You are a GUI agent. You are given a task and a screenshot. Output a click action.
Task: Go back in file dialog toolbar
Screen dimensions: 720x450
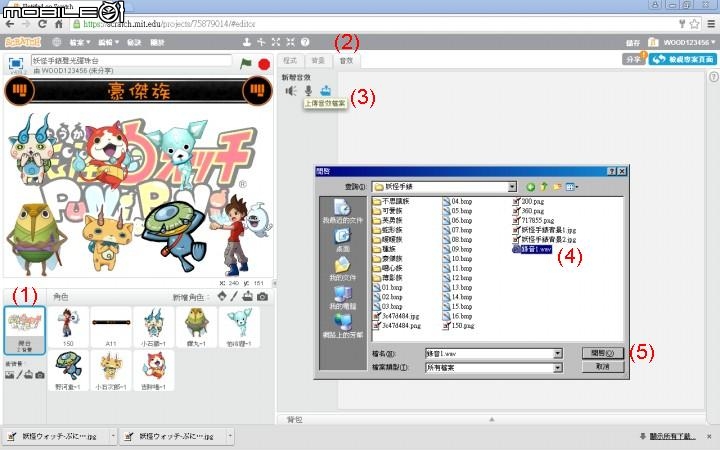530,187
